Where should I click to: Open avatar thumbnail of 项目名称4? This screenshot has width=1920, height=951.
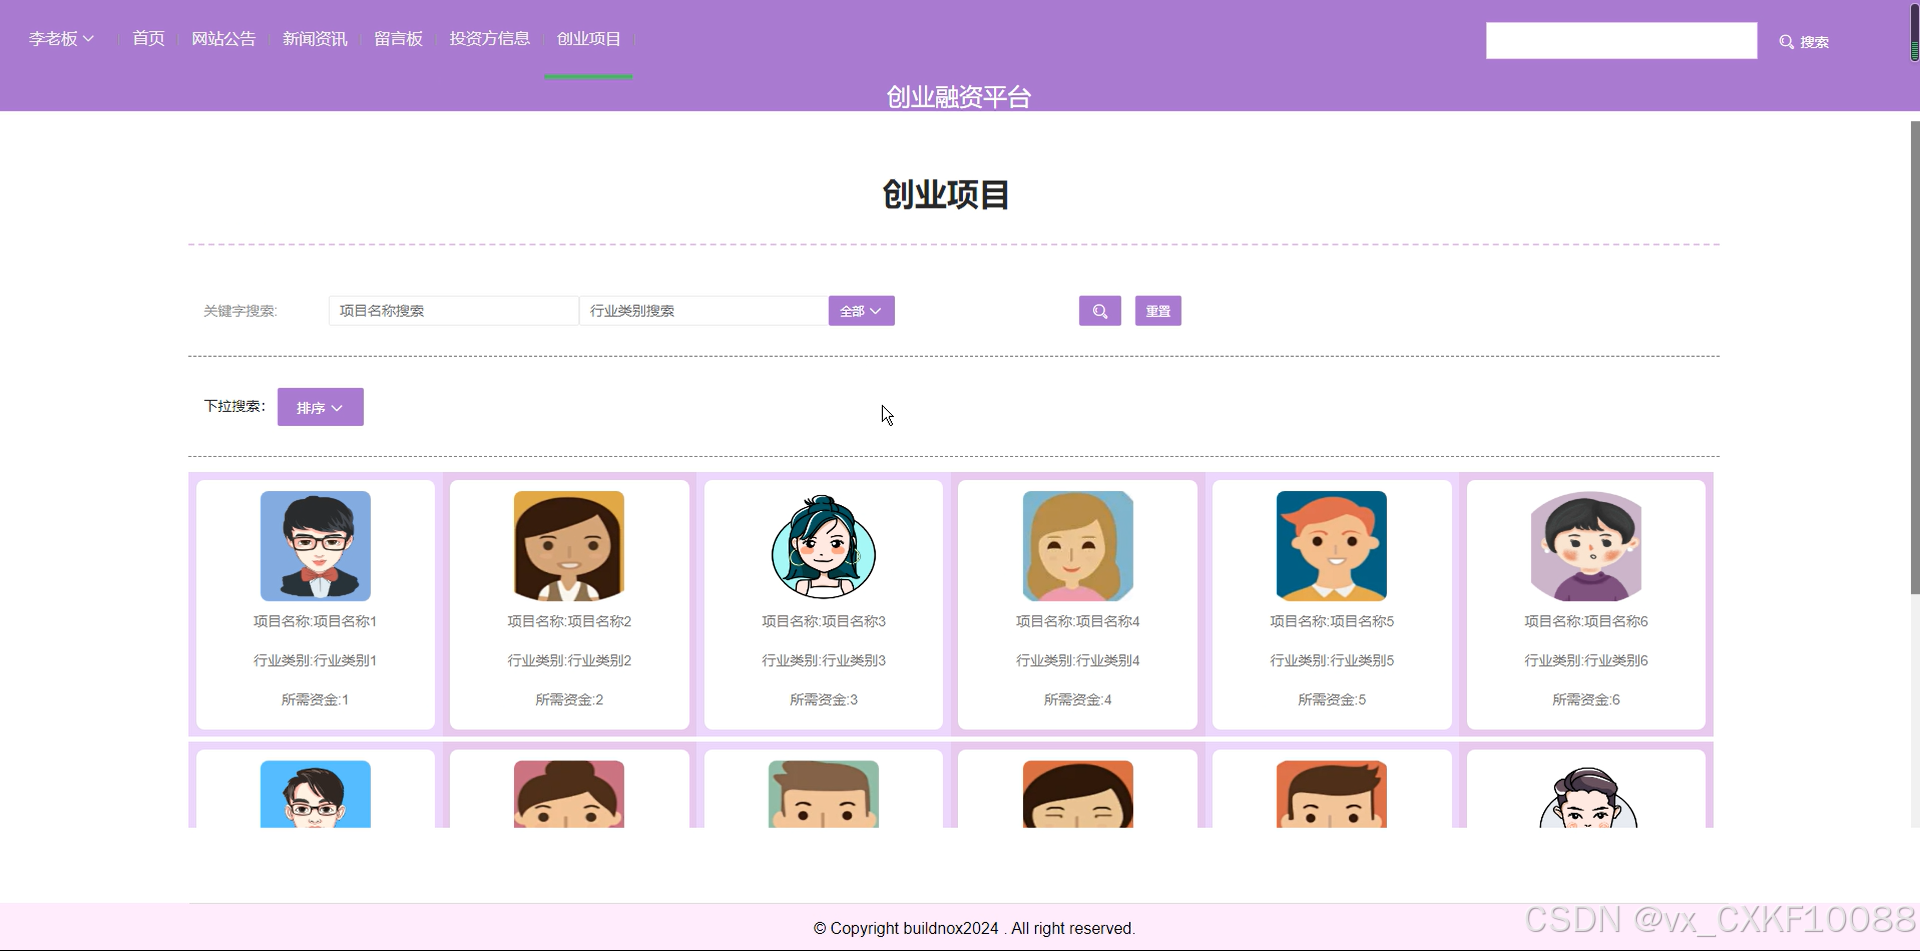click(1078, 546)
